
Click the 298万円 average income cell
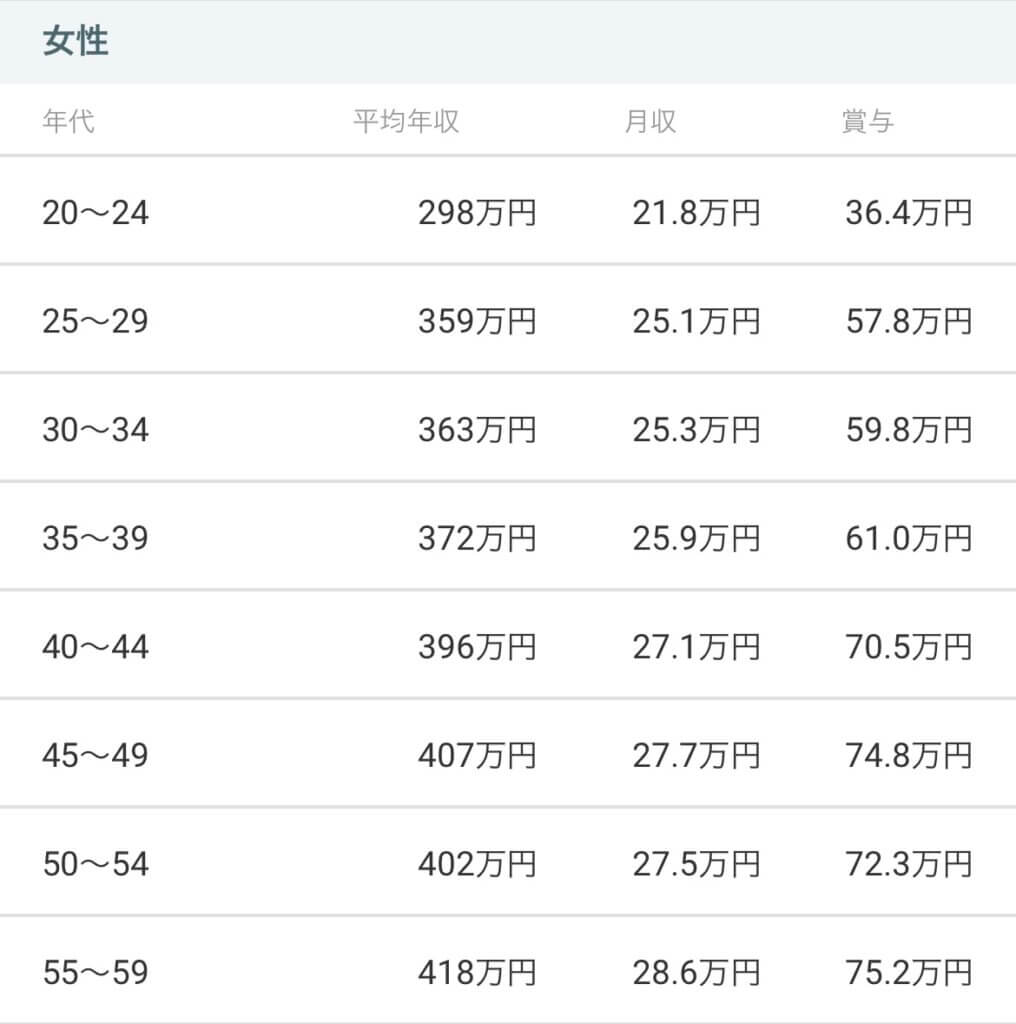477,213
